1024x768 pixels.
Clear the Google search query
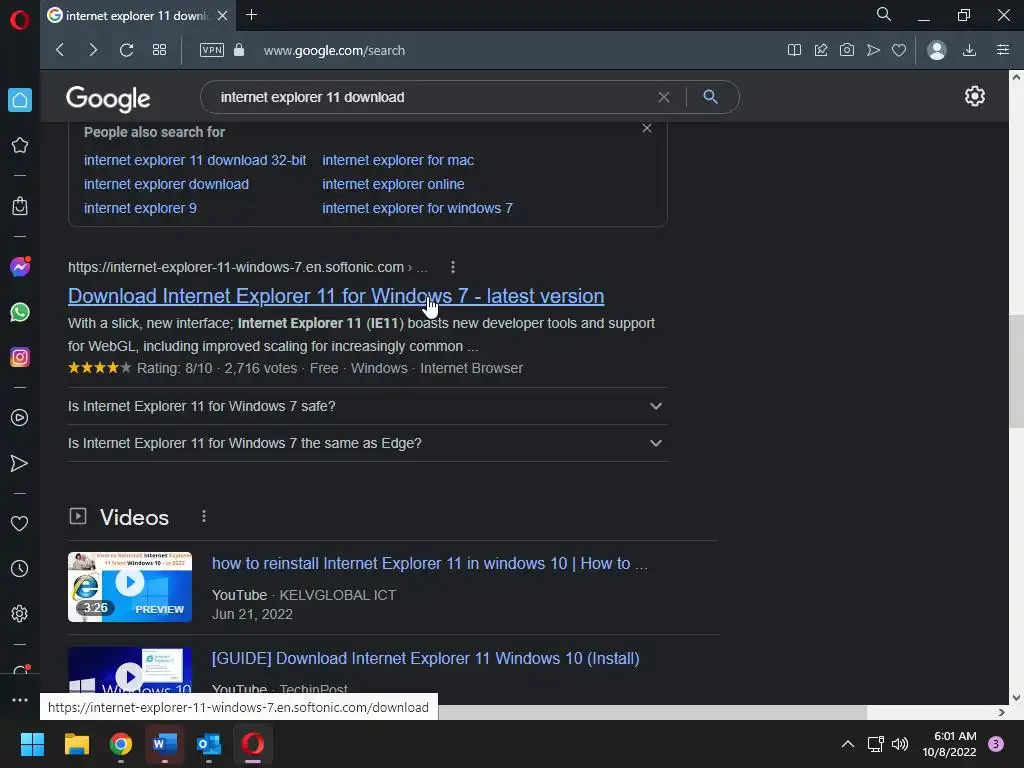(x=664, y=97)
